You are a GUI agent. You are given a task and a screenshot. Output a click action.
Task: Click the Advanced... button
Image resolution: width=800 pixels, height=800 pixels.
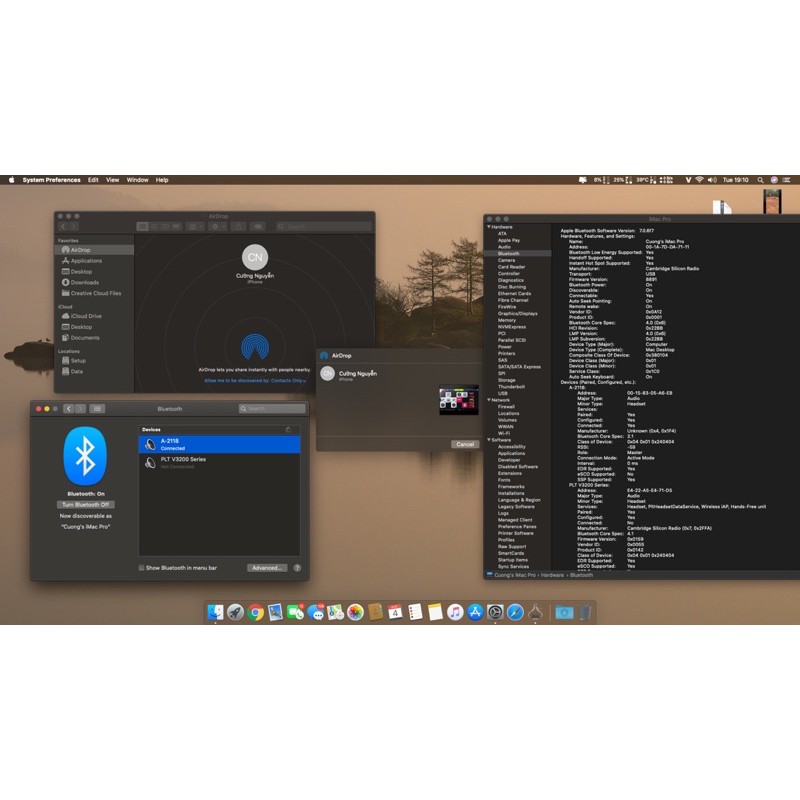pos(267,567)
